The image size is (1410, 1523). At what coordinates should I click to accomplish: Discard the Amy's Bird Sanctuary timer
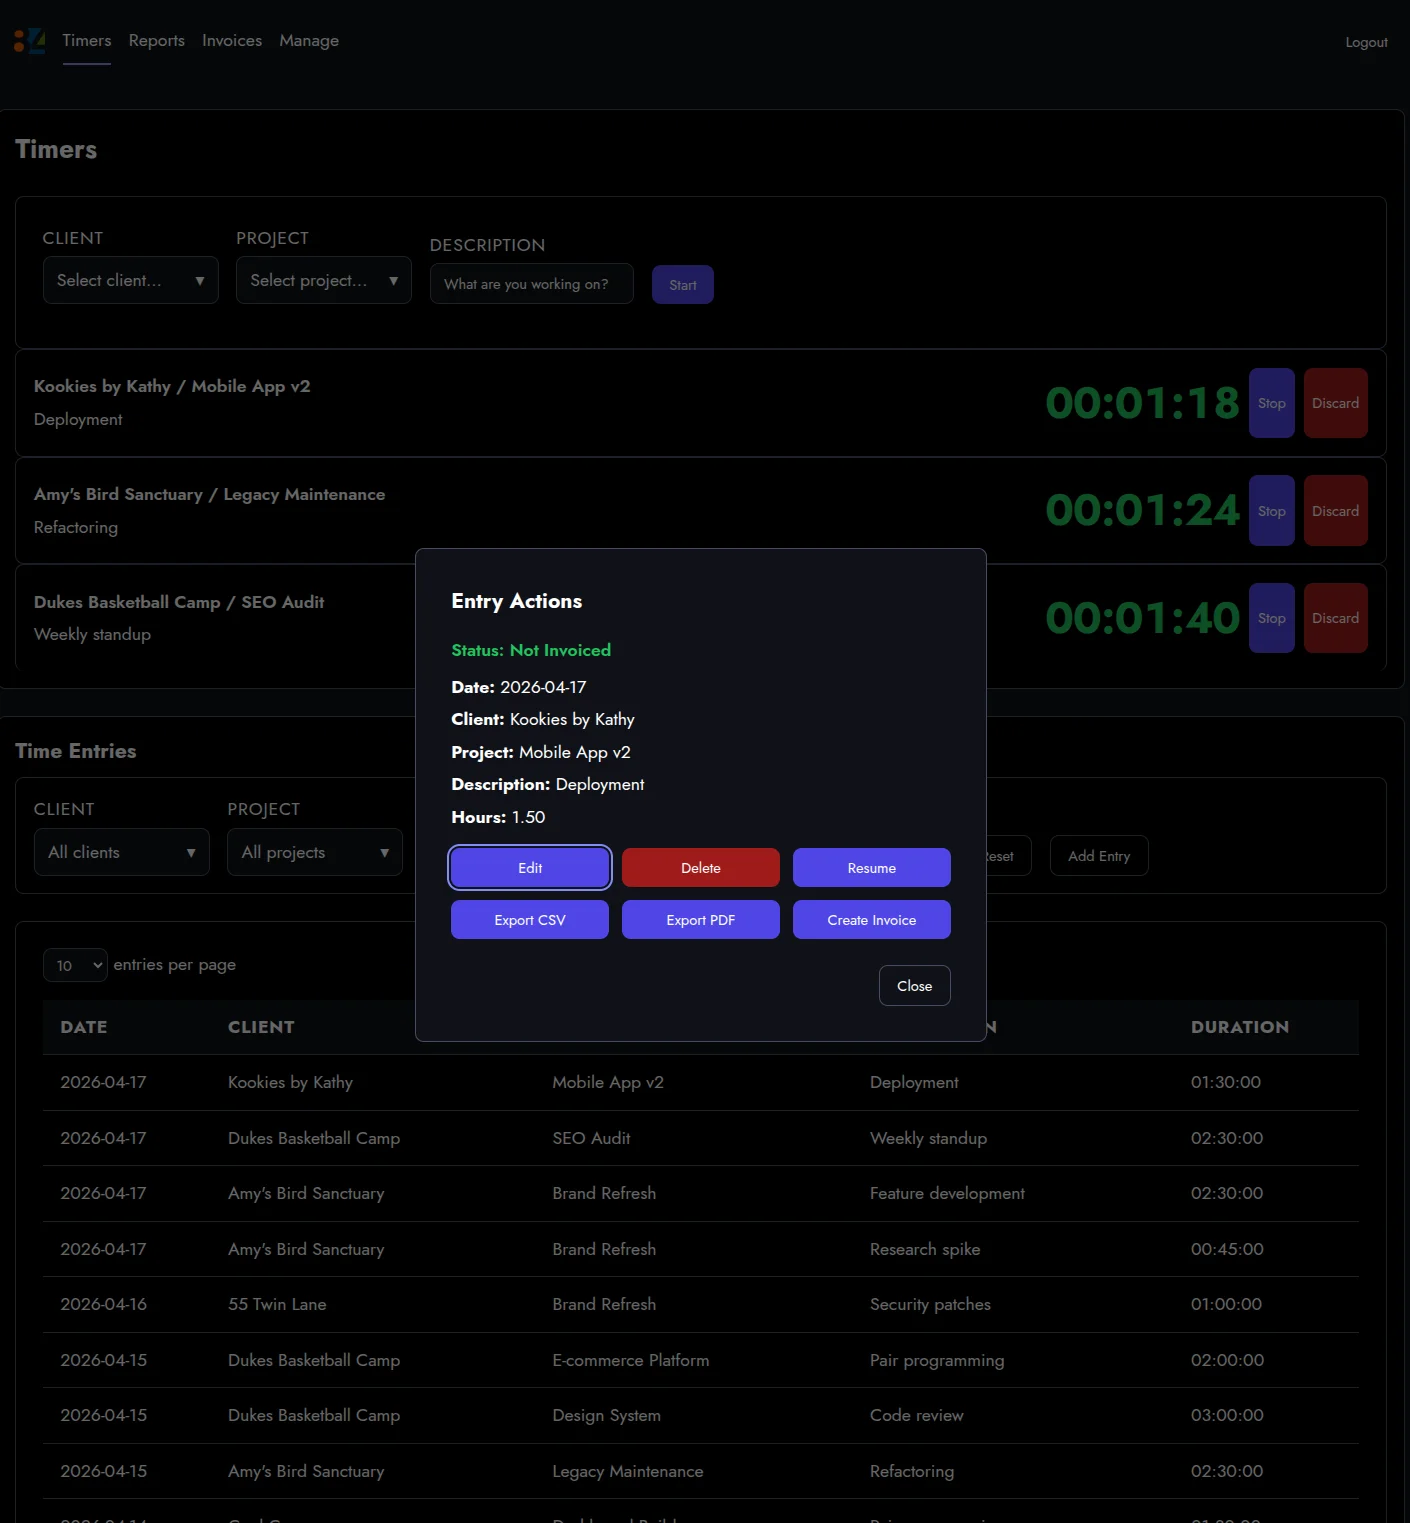pyautogui.click(x=1335, y=511)
